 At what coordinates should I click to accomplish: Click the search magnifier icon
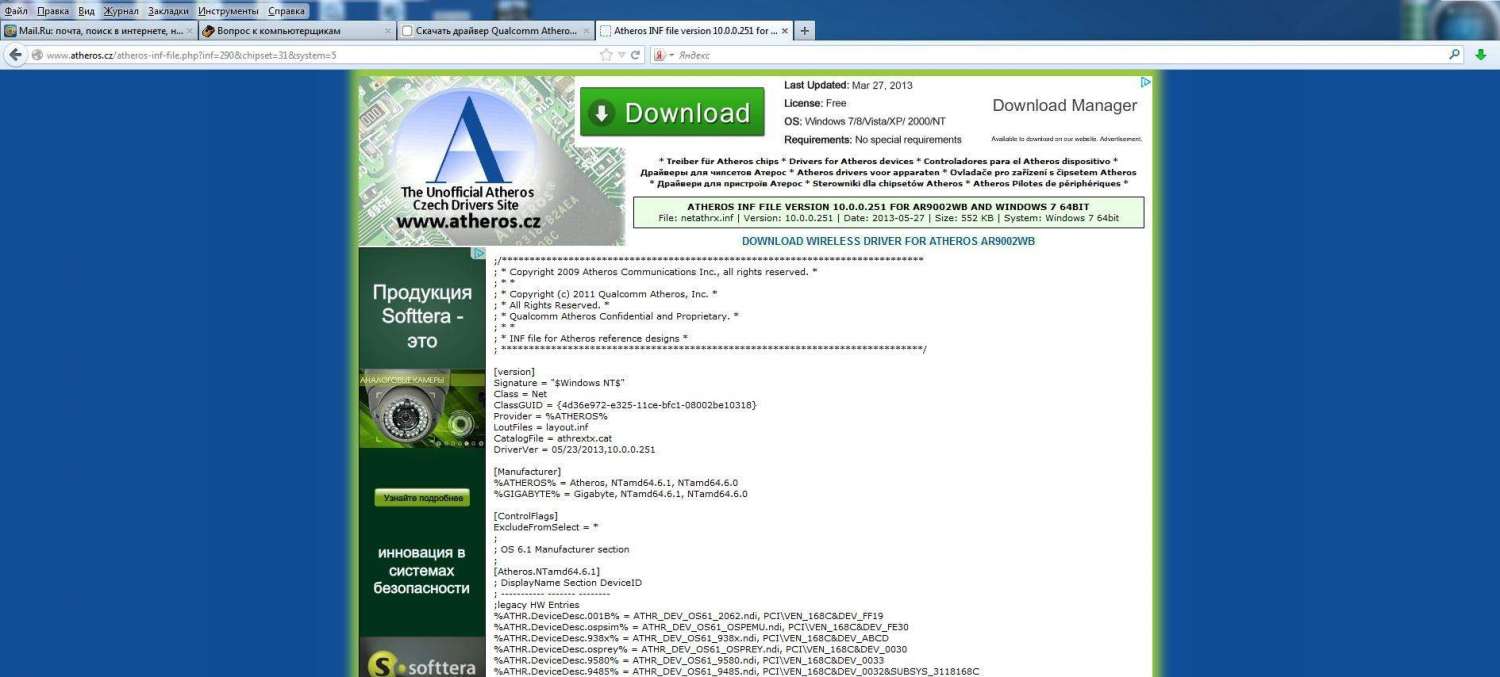[1455, 55]
